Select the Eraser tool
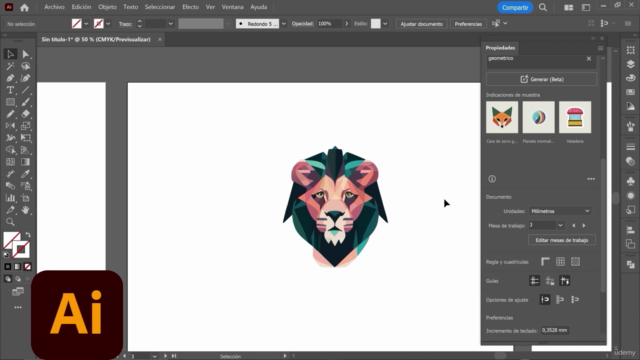The height and width of the screenshot is (360, 640). [x=26, y=114]
